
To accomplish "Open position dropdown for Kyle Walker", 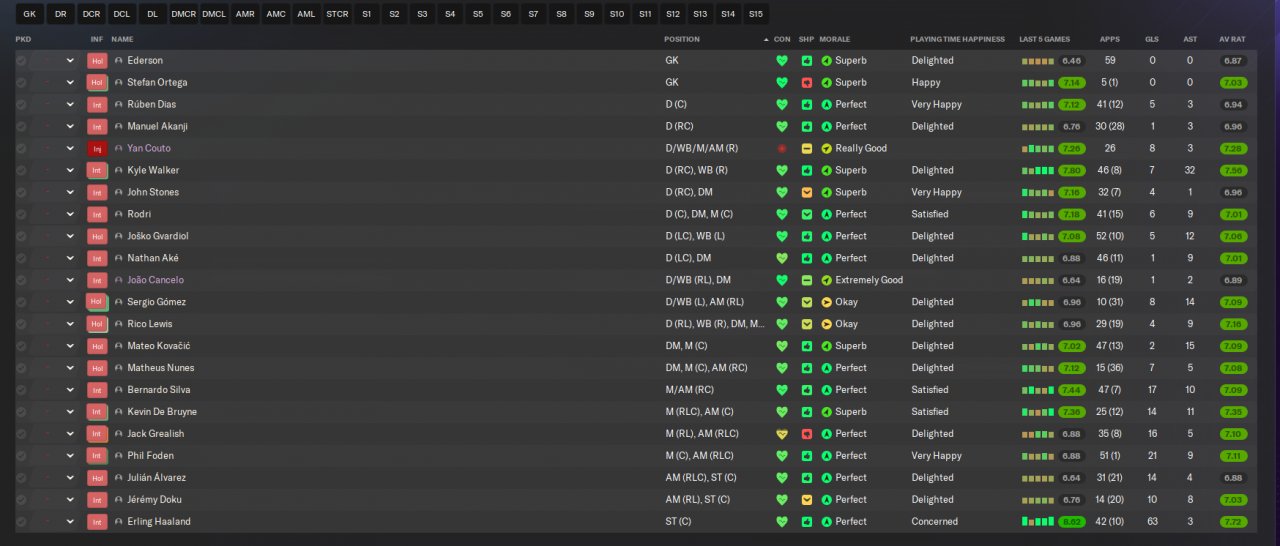I will point(70,170).
